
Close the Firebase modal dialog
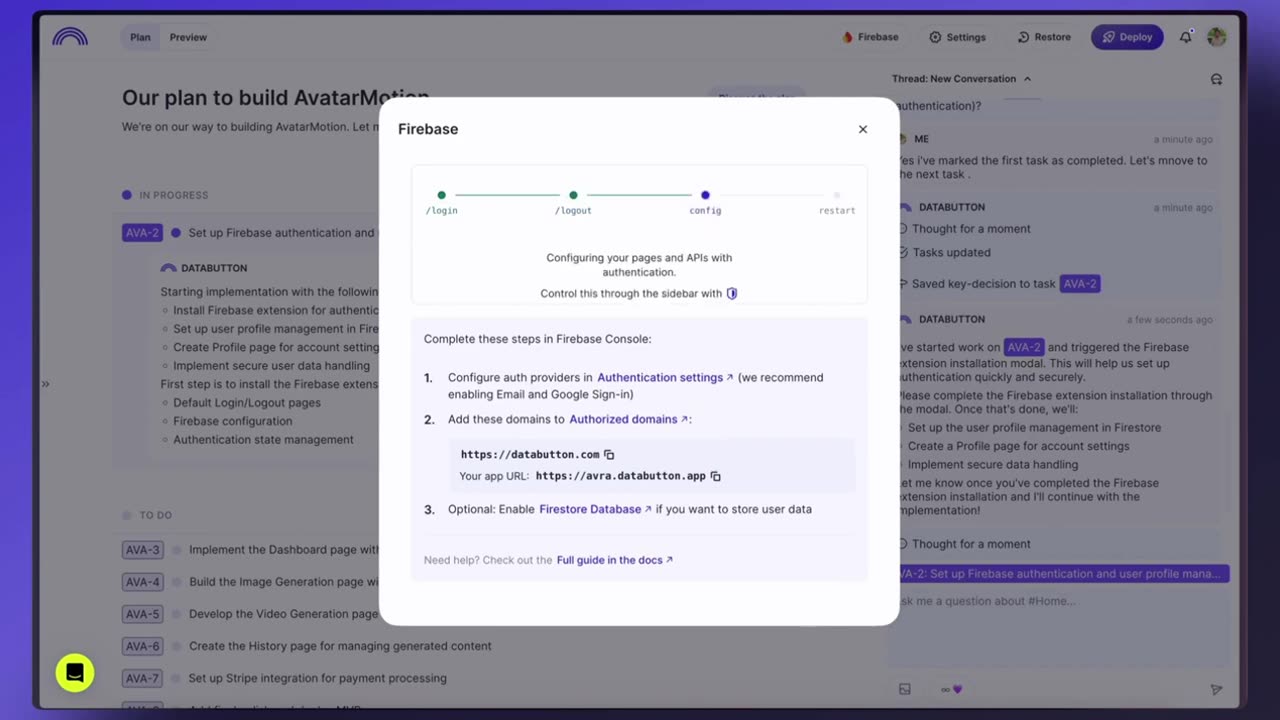[x=863, y=129]
